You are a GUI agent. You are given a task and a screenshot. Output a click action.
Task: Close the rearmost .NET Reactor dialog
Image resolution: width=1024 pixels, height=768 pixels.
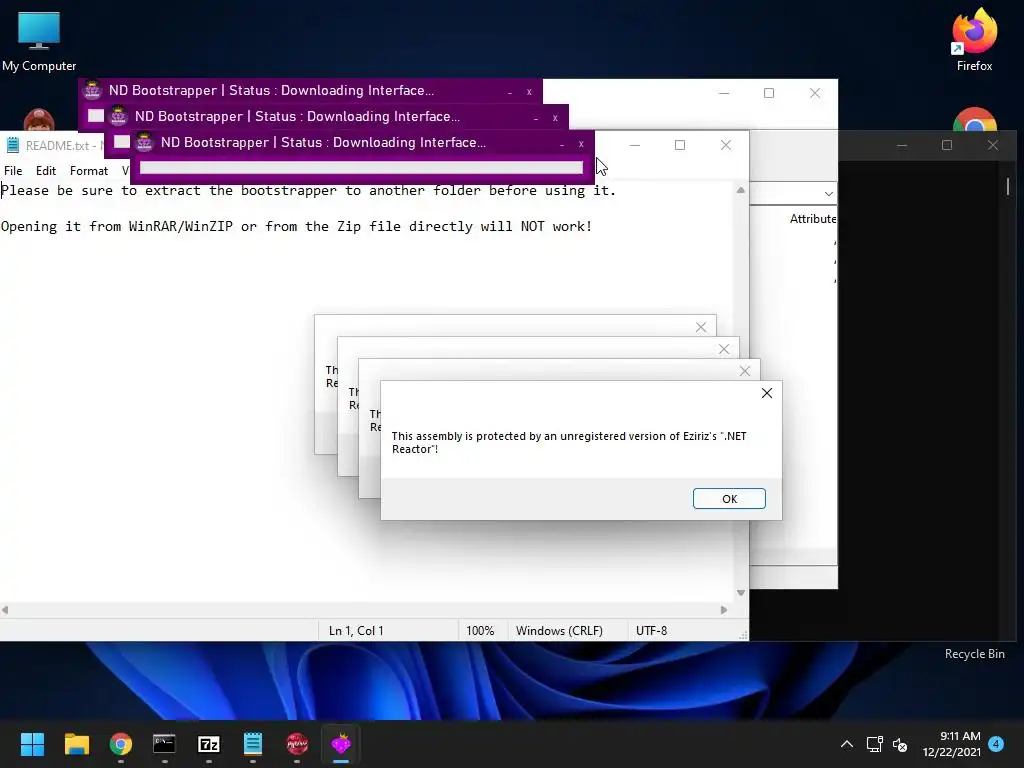click(x=701, y=327)
